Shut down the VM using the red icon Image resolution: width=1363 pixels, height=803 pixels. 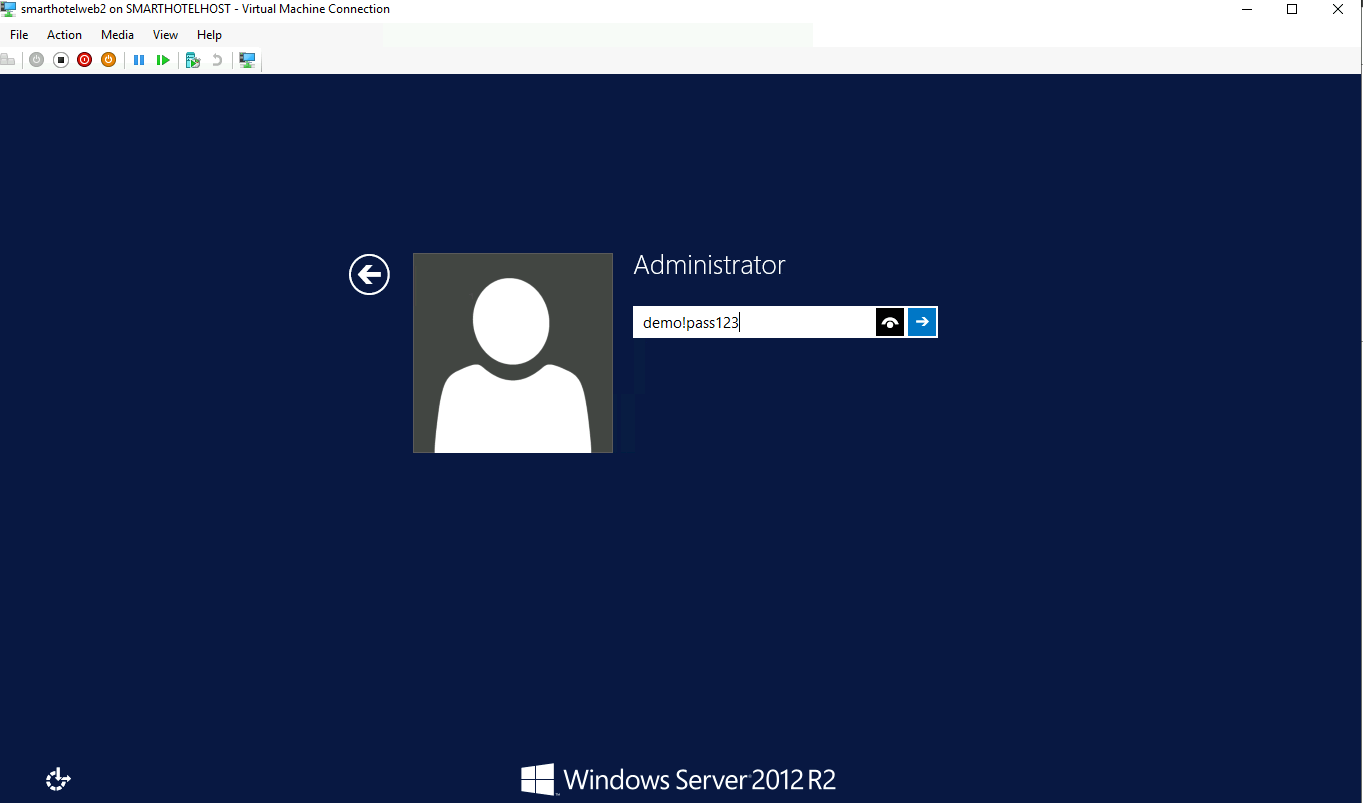tap(85, 60)
